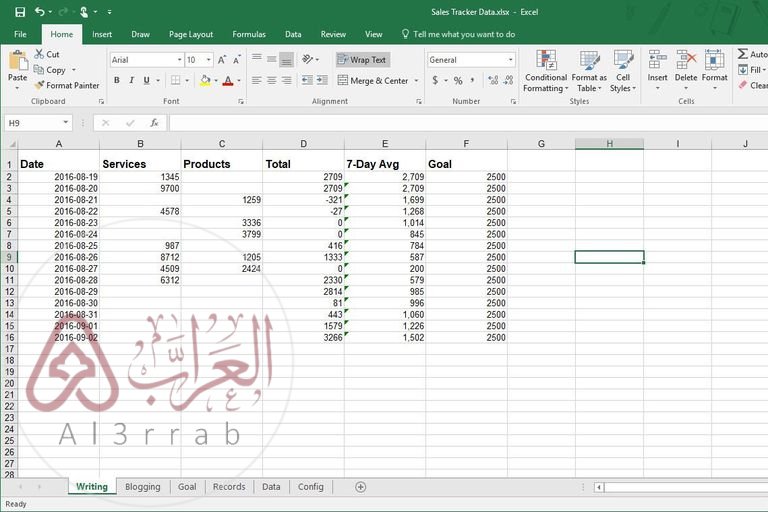Click the Format as Table icon
The height and width of the screenshot is (512, 768).
pos(589,70)
